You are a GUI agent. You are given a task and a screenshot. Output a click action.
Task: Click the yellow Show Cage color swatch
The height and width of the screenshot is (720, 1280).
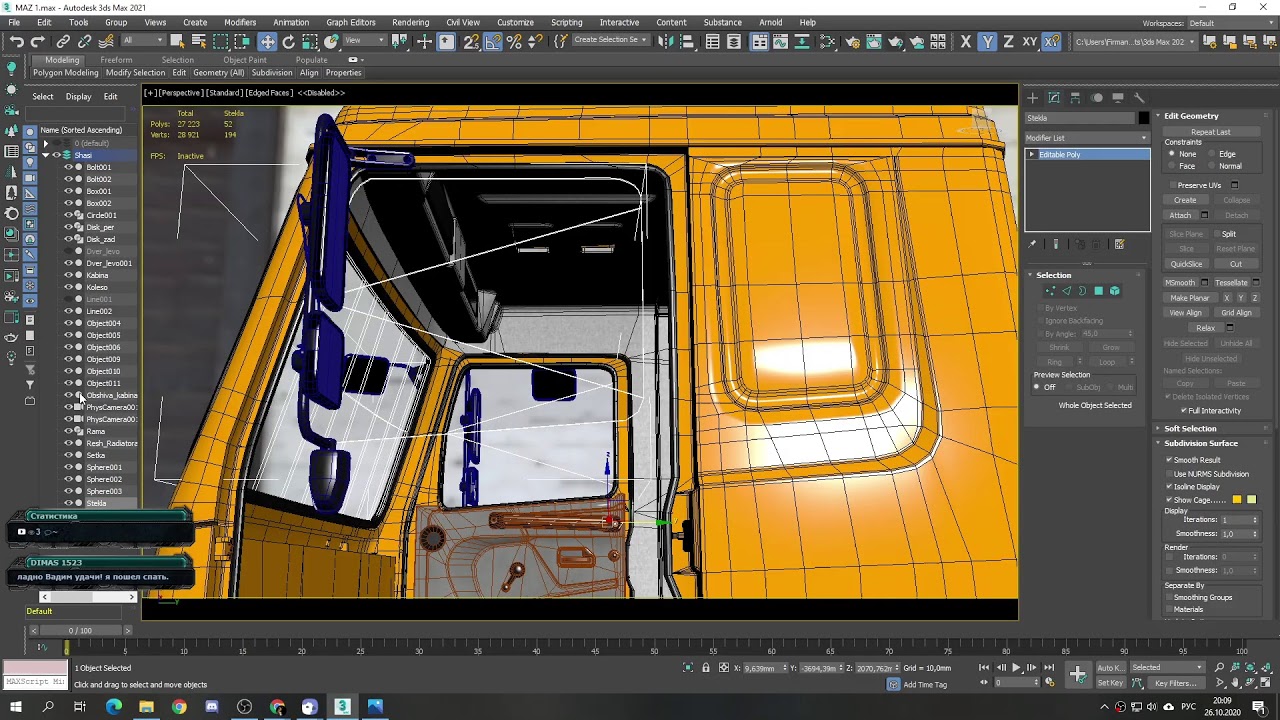pos(1251,500)
